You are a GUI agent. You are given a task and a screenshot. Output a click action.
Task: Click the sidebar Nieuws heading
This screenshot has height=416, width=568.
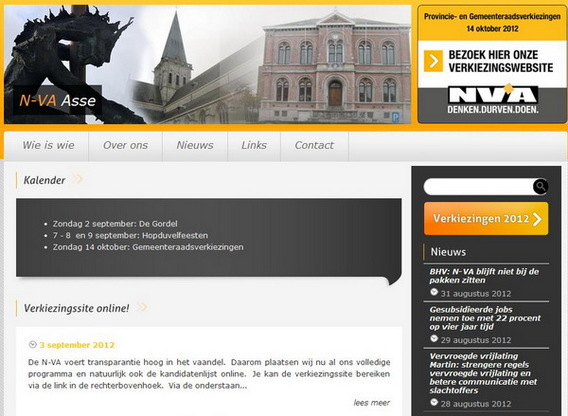pos(448,252)
